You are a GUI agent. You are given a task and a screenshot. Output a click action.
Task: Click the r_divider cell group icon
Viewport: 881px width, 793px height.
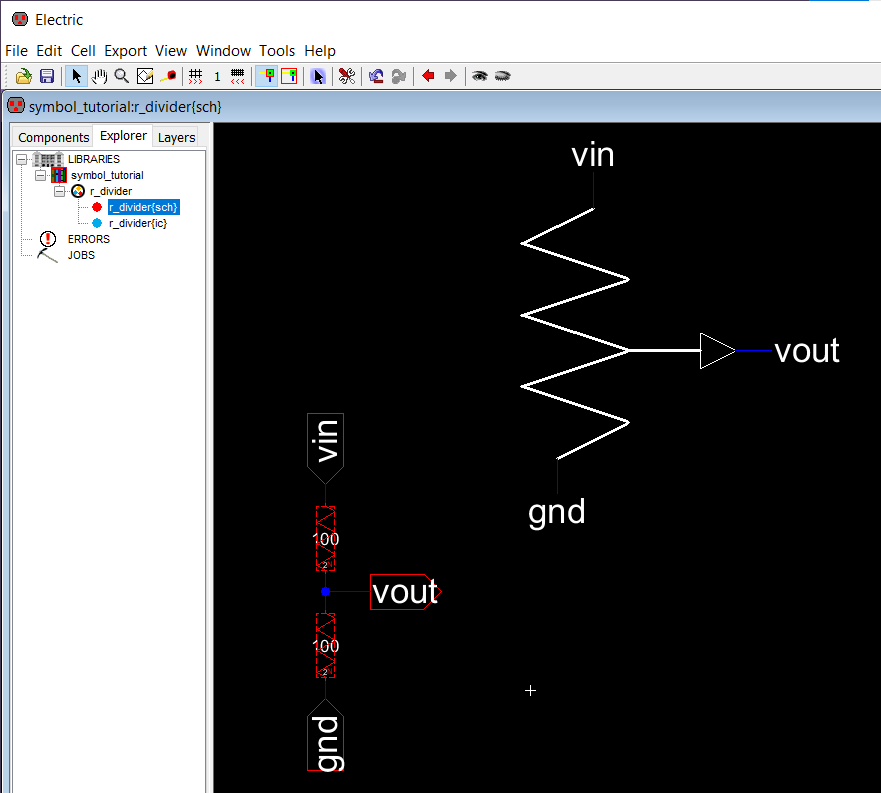coord(78,192)
